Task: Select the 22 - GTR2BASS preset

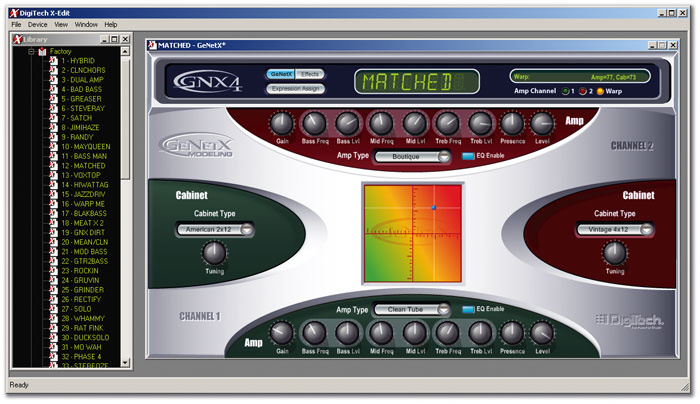Action: (84, 262)
